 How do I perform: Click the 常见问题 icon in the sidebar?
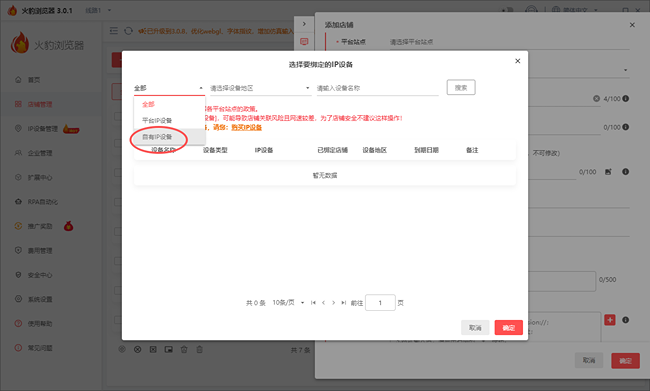(18, 348)
